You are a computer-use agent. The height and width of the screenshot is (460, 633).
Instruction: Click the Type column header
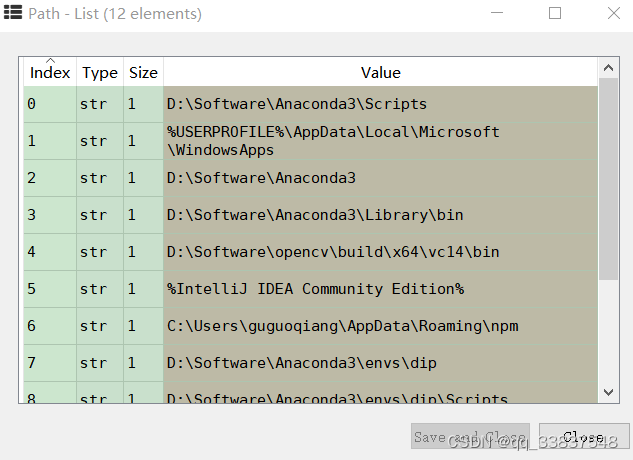click(x=100, y=73)
